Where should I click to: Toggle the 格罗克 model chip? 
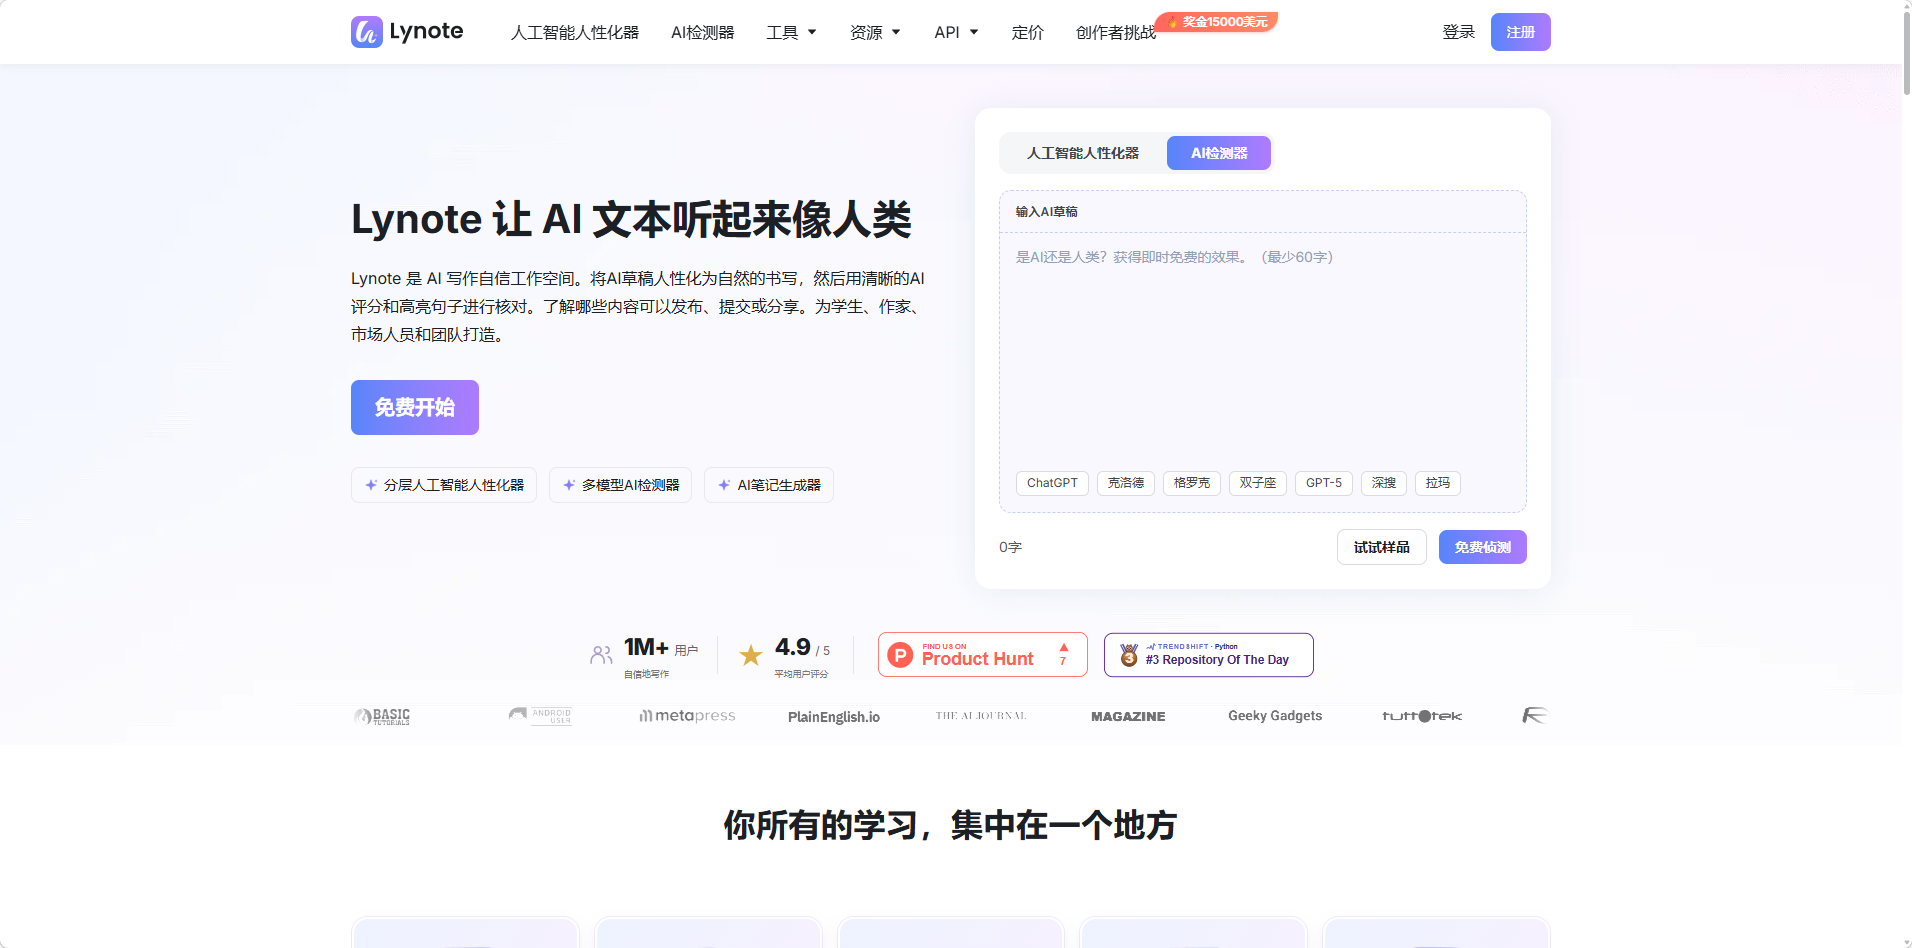pos(1192,483)
